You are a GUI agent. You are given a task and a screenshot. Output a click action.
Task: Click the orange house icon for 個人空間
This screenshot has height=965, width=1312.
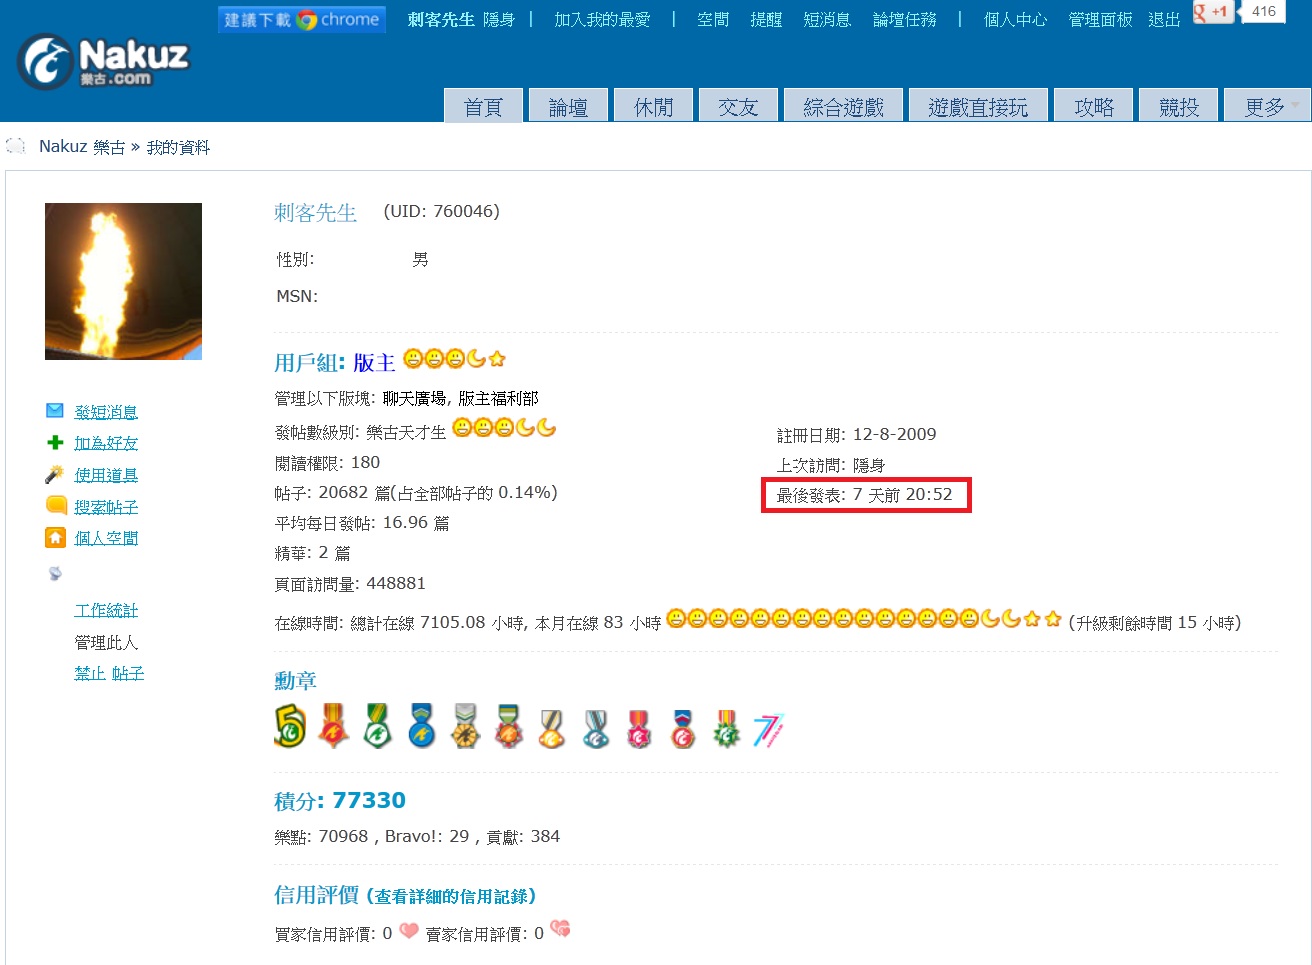[55, 537]
